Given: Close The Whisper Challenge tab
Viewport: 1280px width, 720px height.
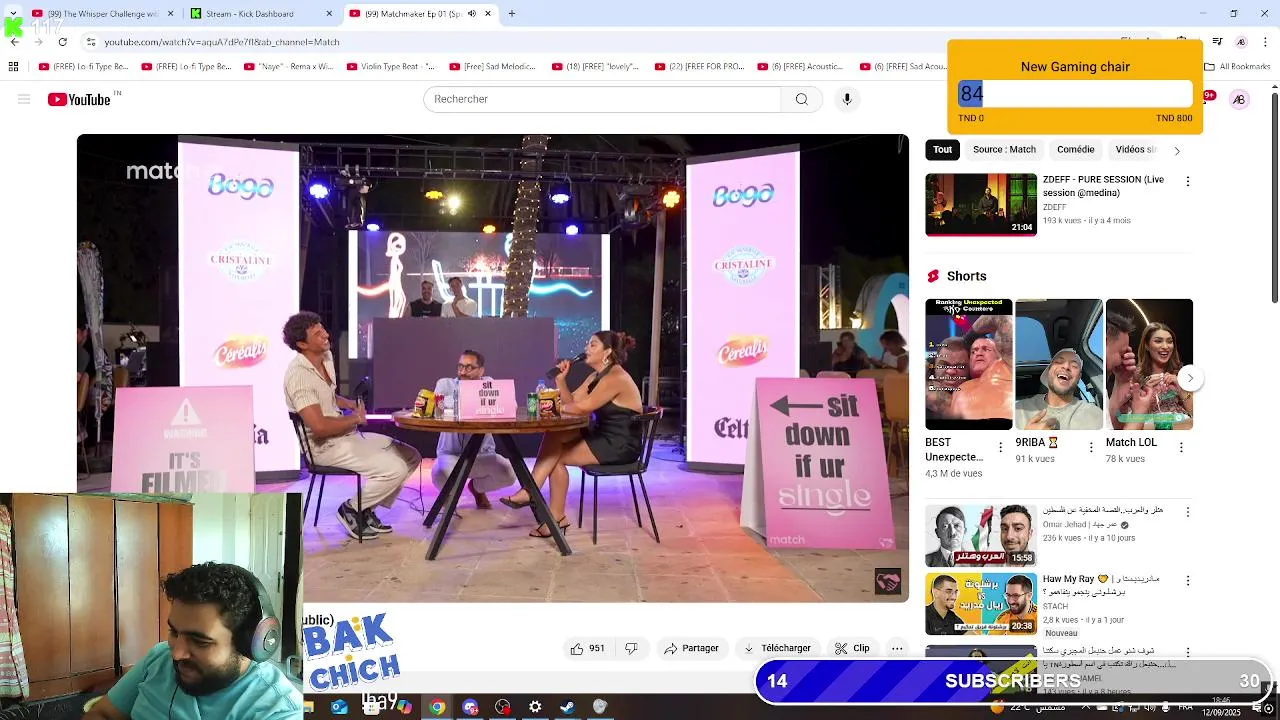Looking at the screenshot, I should (x=170, y=14).
